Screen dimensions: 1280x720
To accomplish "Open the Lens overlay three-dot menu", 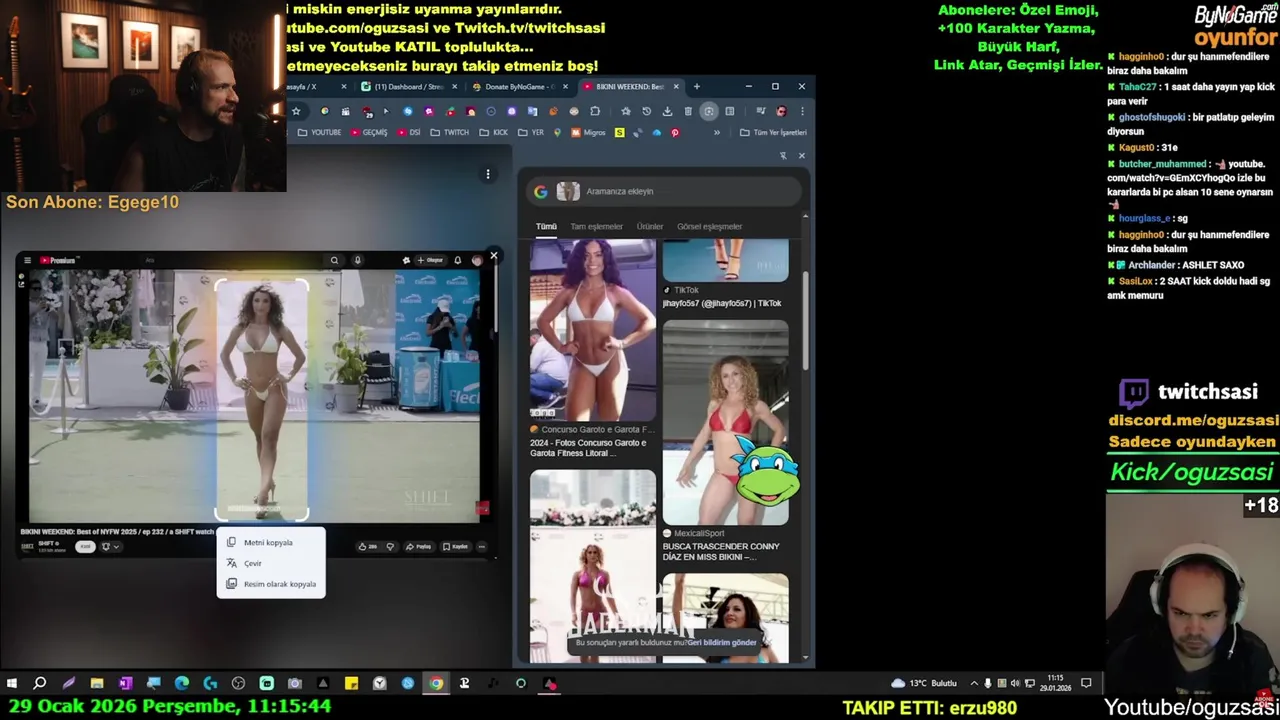I will pyautogui.click(x=488, y=174).
